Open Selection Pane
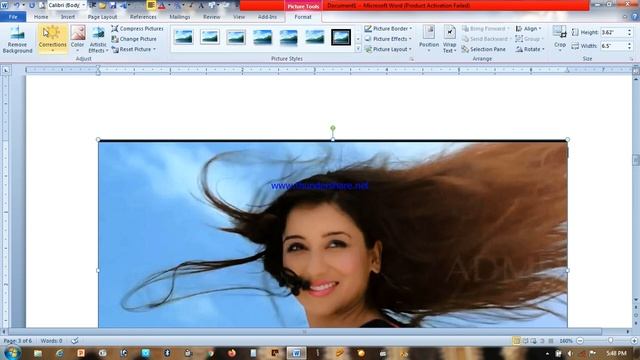The image size is (640, 360). 484,49
